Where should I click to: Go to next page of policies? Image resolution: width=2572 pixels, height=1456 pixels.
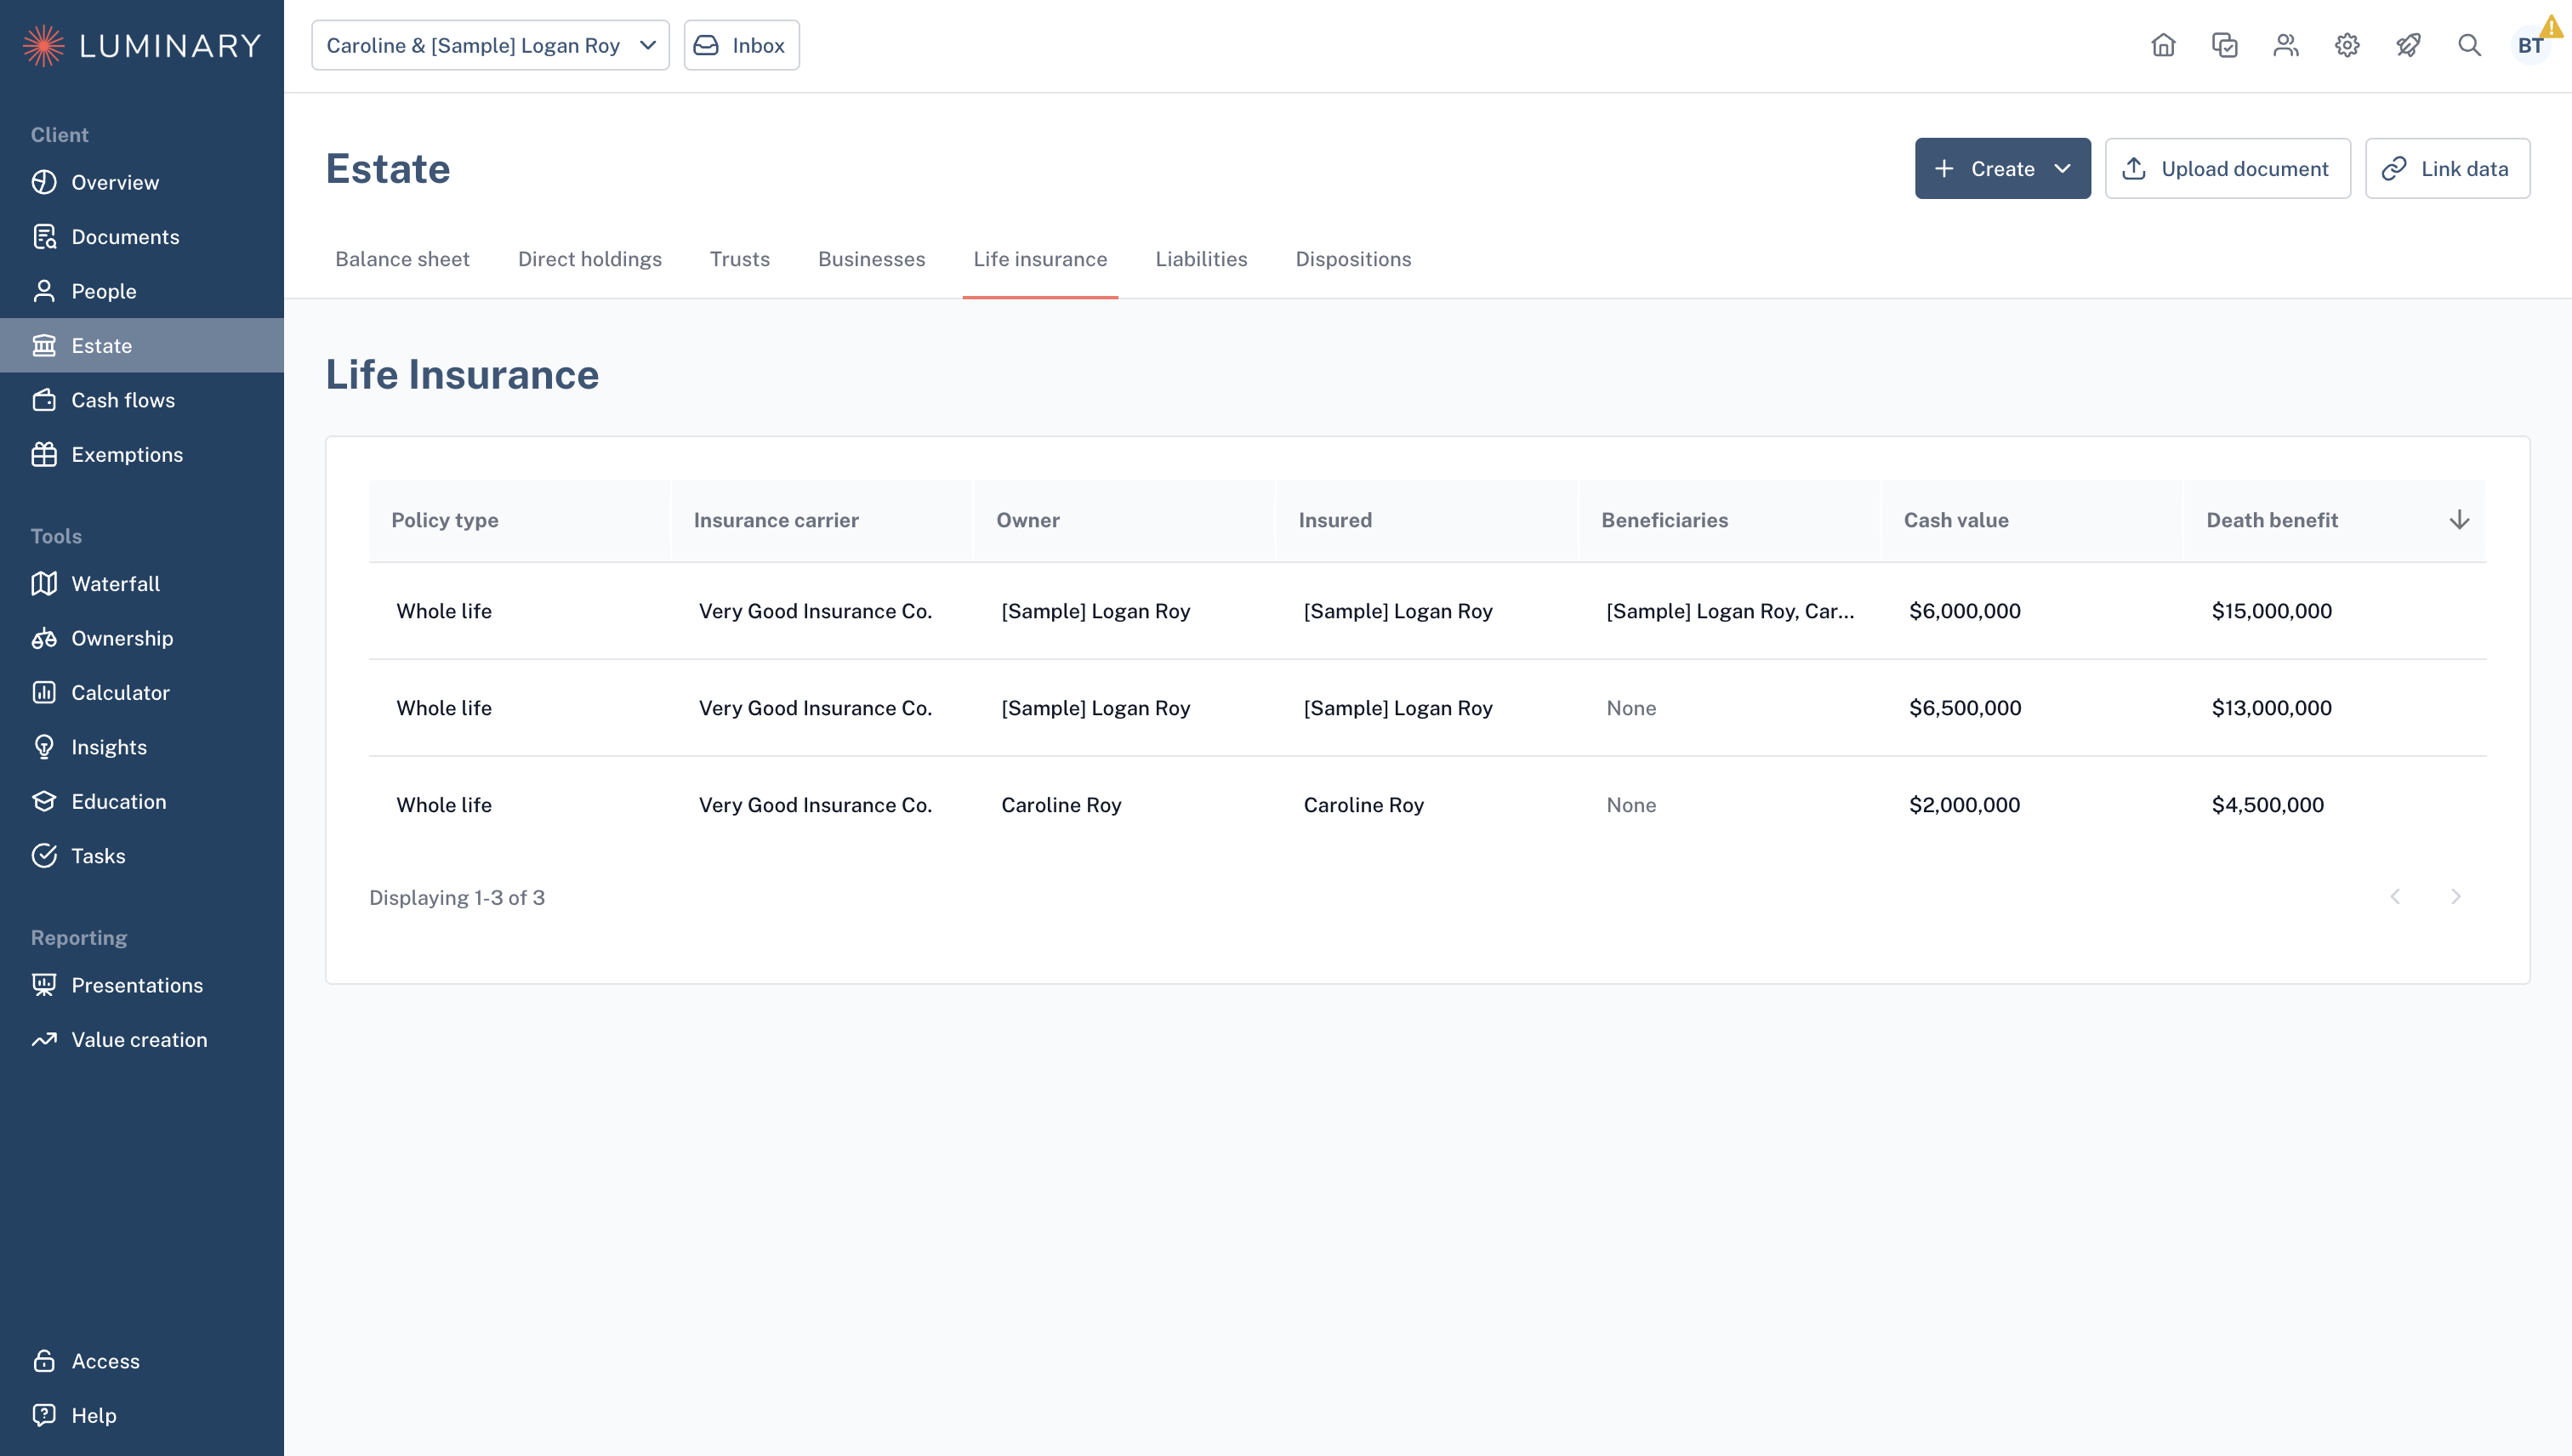[2456, 897]
